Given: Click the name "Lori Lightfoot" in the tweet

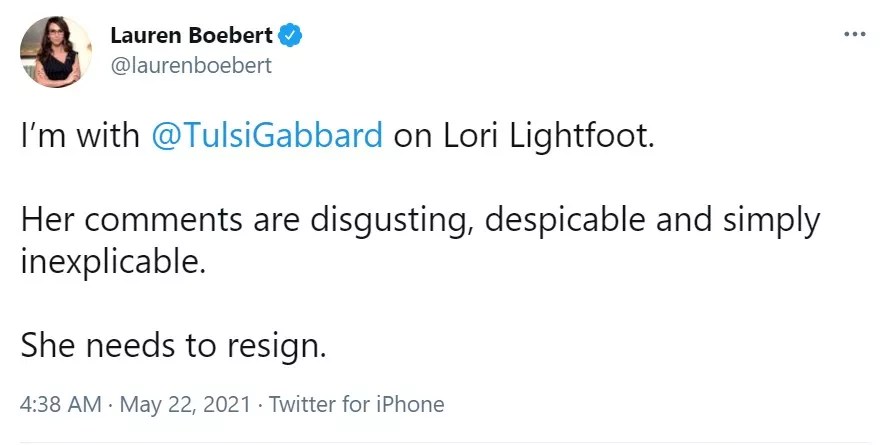Looking at the screenshot, I should click(548, 135).
